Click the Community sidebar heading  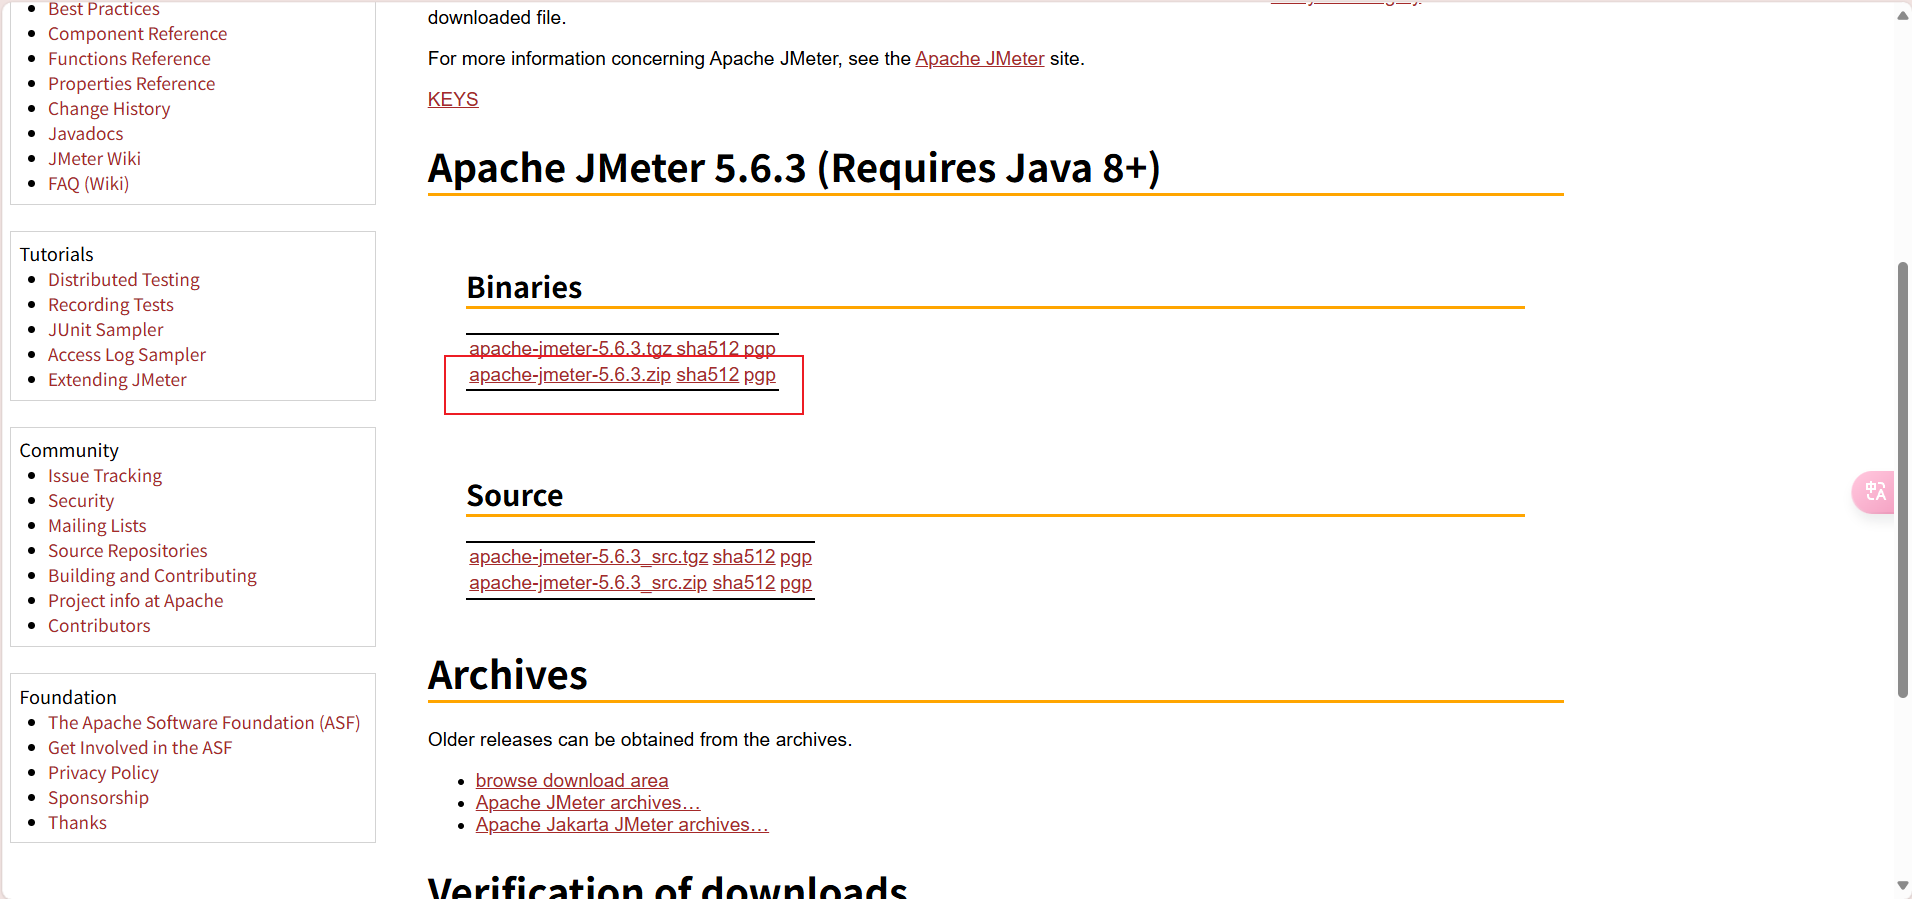(x=69, y=451)
